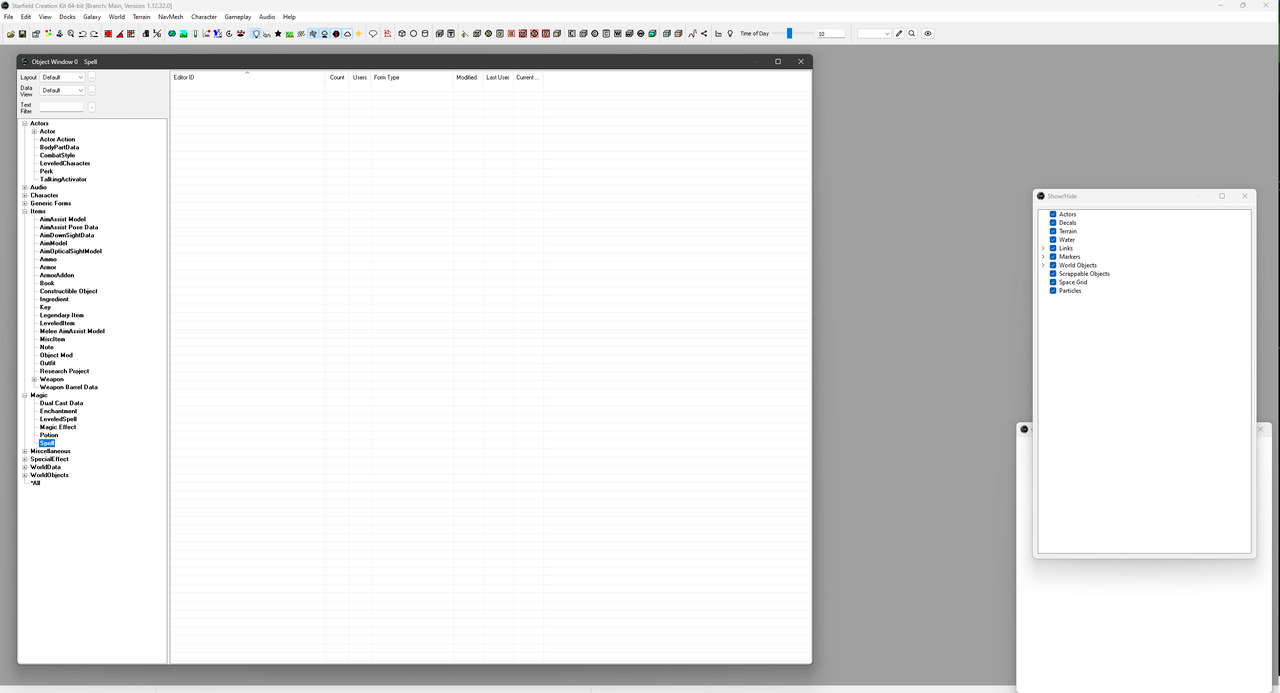
Task: Click the small button beside Text Filter
Action: click(92, 107)
